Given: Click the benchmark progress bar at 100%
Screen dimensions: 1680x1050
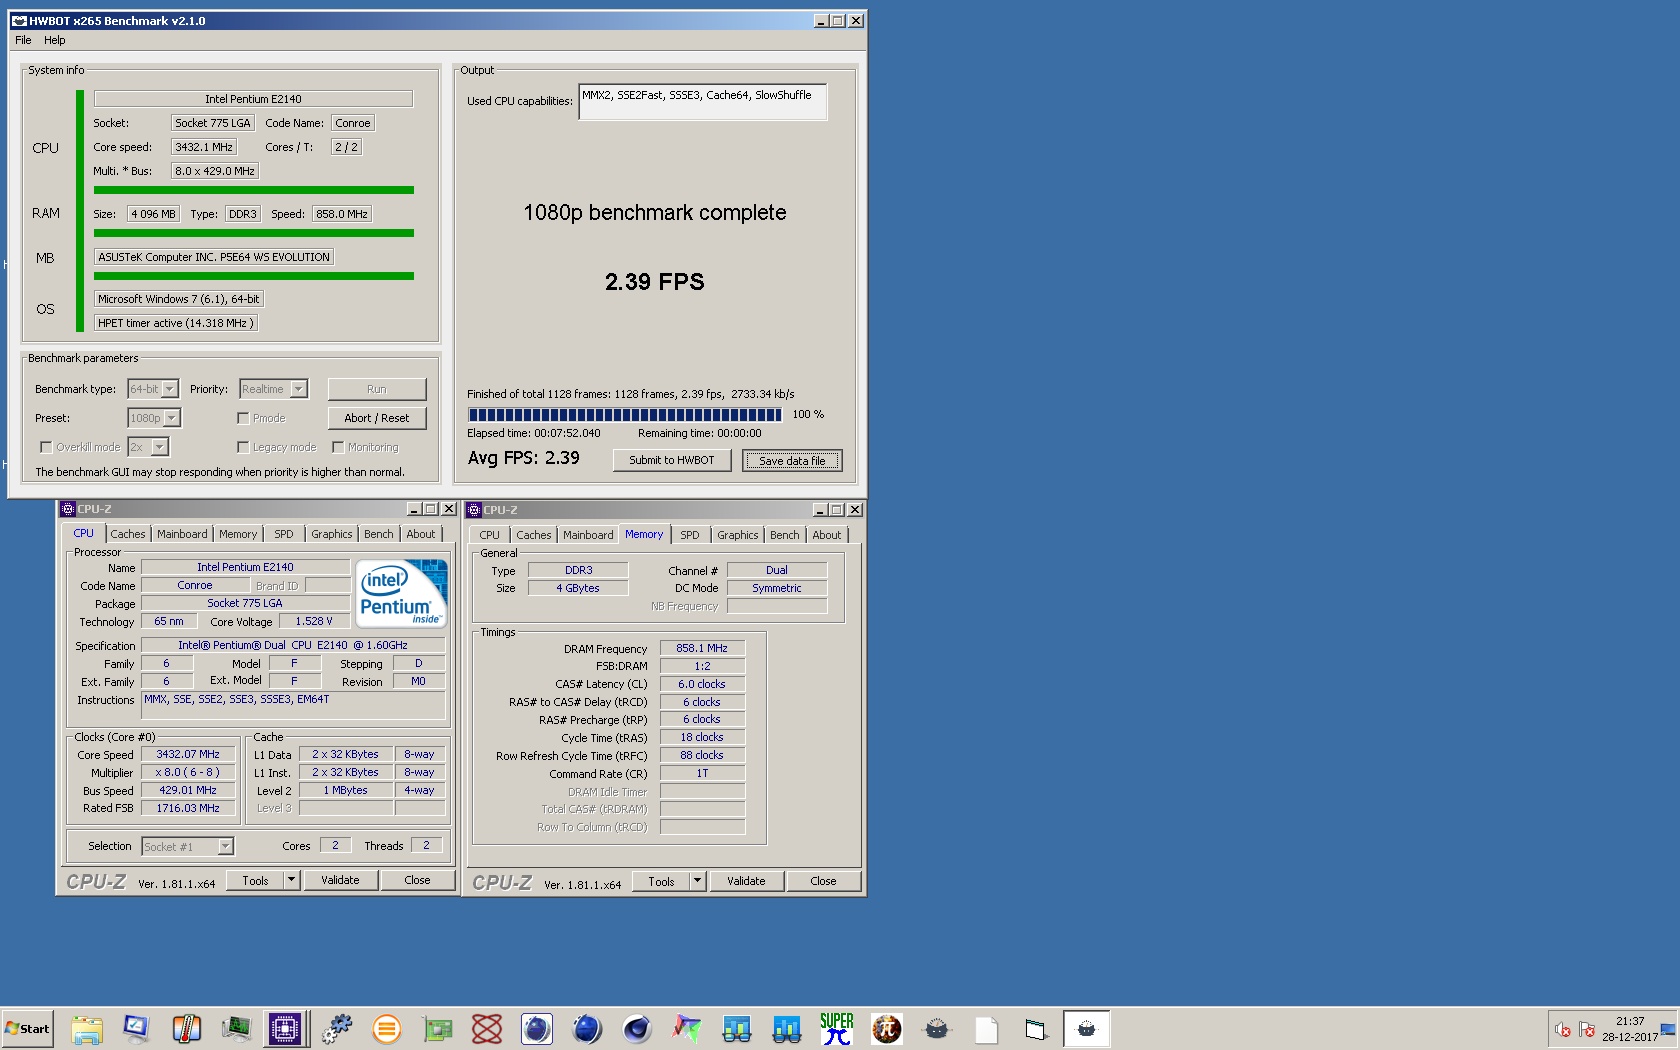Looking at the screenshot, I should (625, 414).
